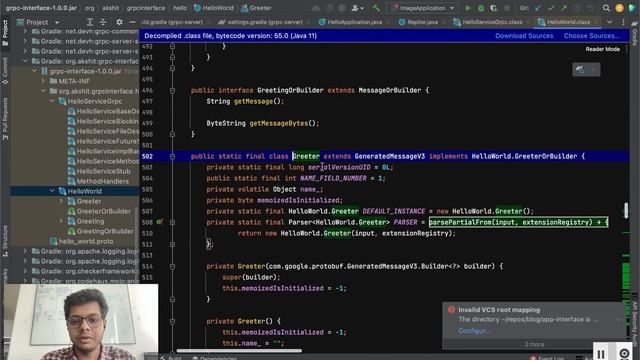640x360 pixels.
Task: Open Git history clock icon
Action: 577,8
